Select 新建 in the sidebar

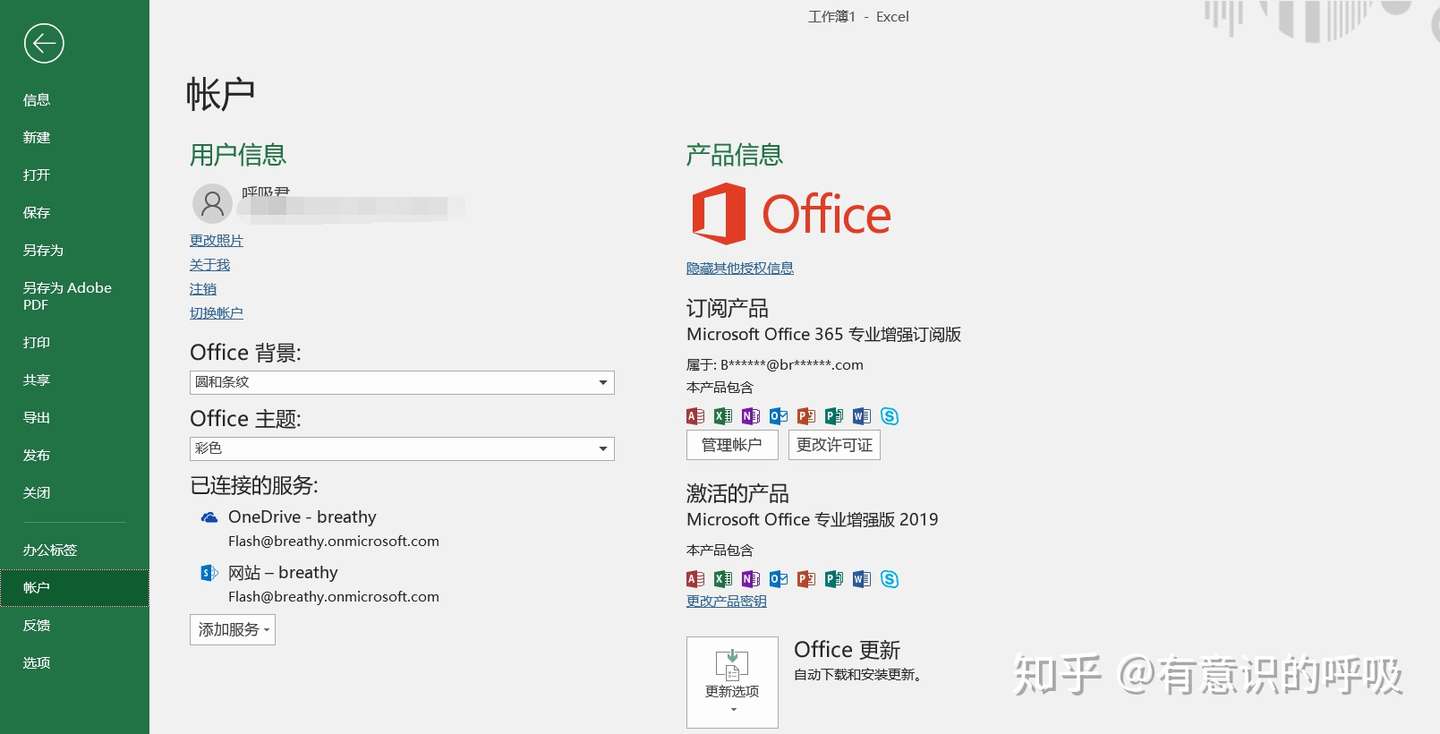37,138
